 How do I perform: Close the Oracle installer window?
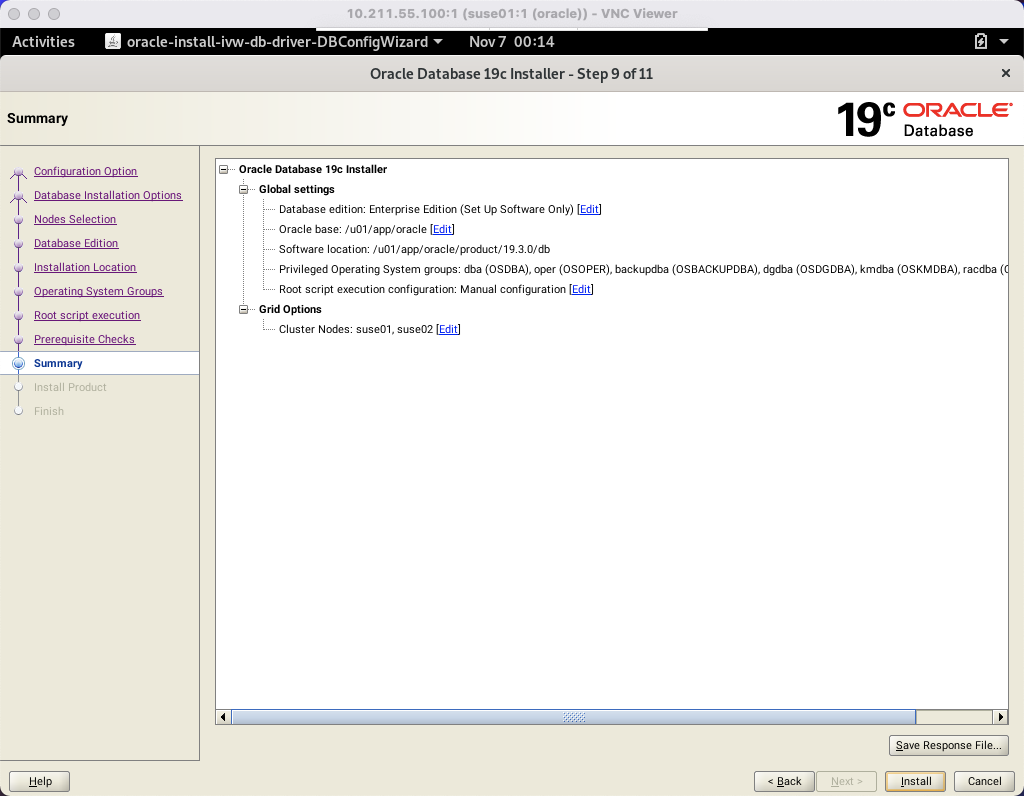click(1006, 73)
